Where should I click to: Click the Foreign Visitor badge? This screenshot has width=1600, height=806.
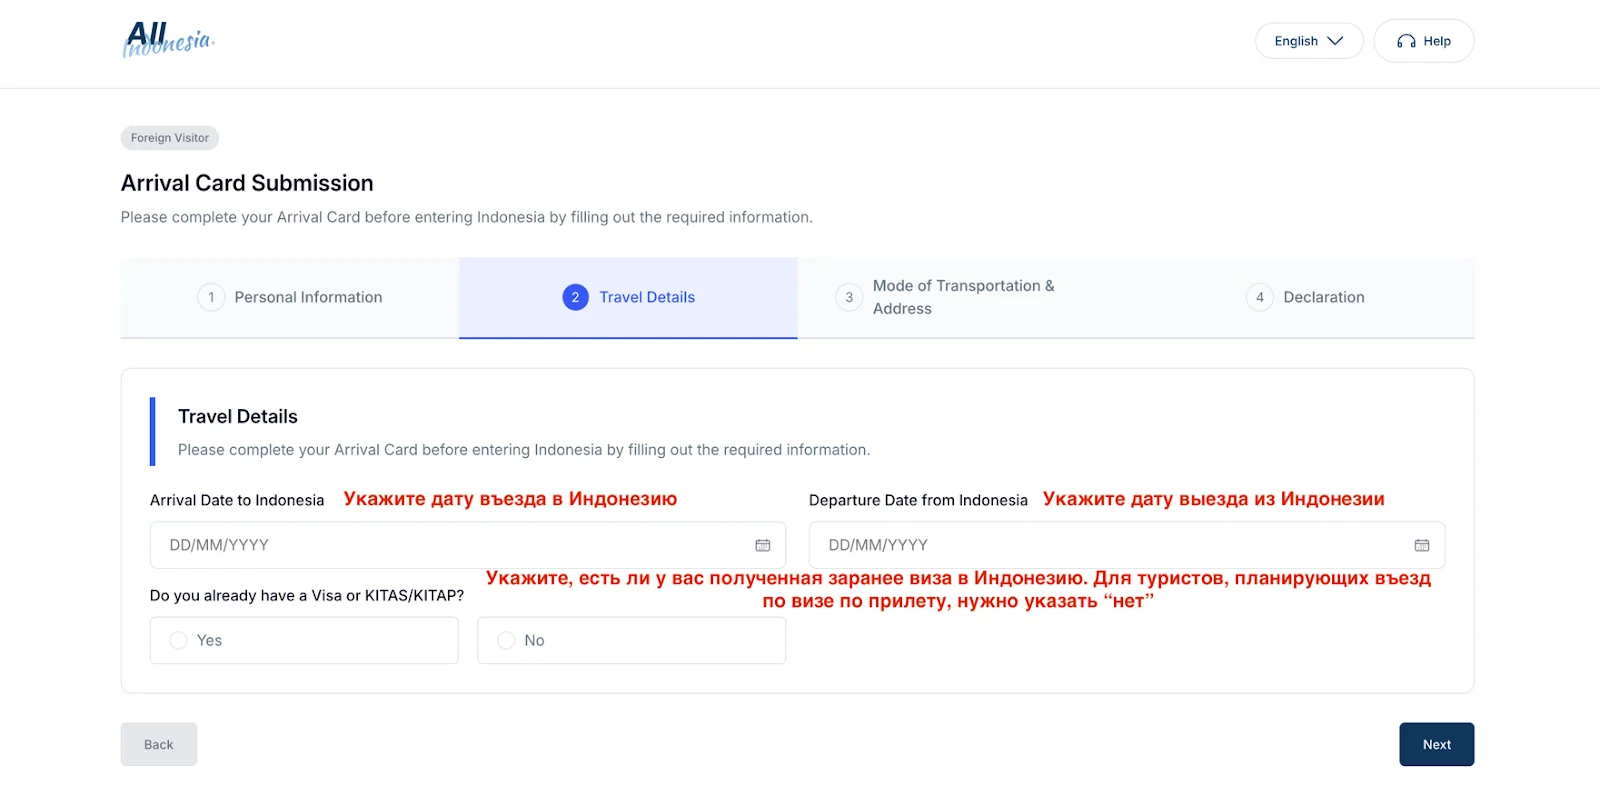[x=169, y=137]
